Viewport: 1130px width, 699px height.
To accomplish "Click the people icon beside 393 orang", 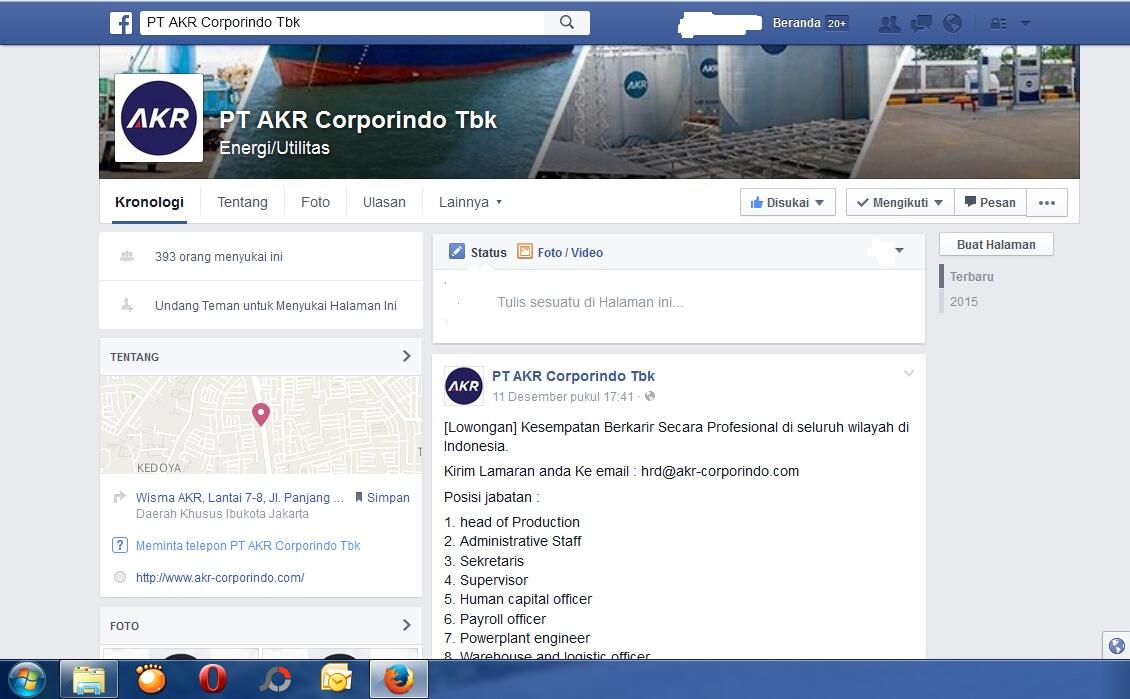I will (127, 256).
